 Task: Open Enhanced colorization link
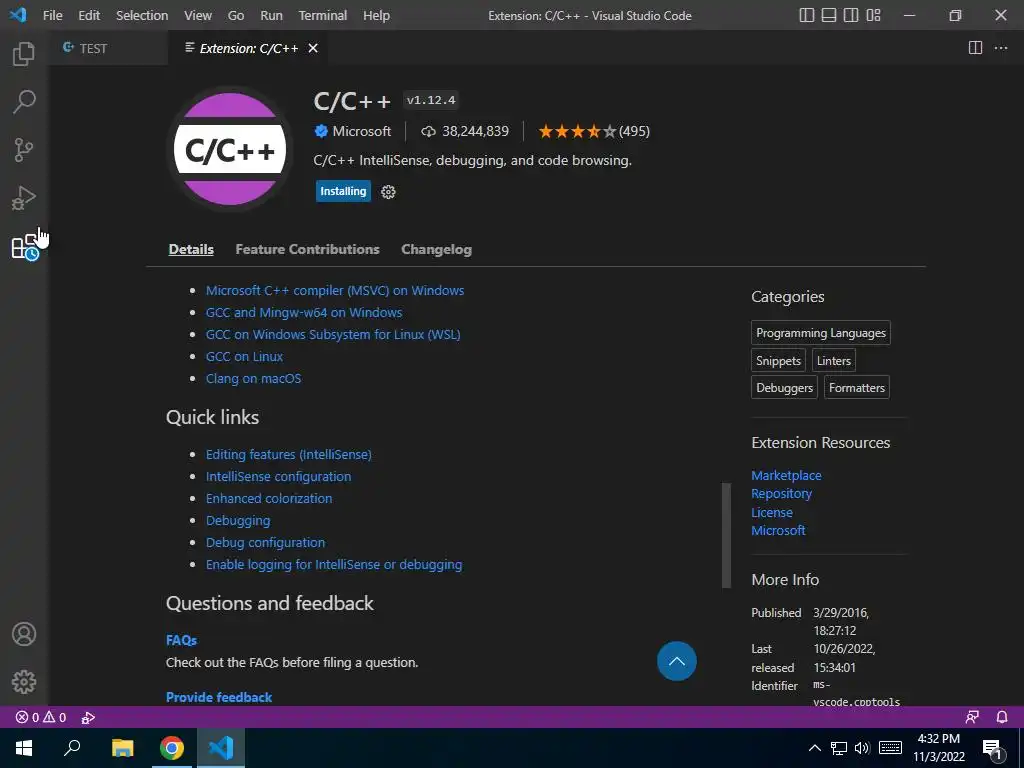click(269, 498)
